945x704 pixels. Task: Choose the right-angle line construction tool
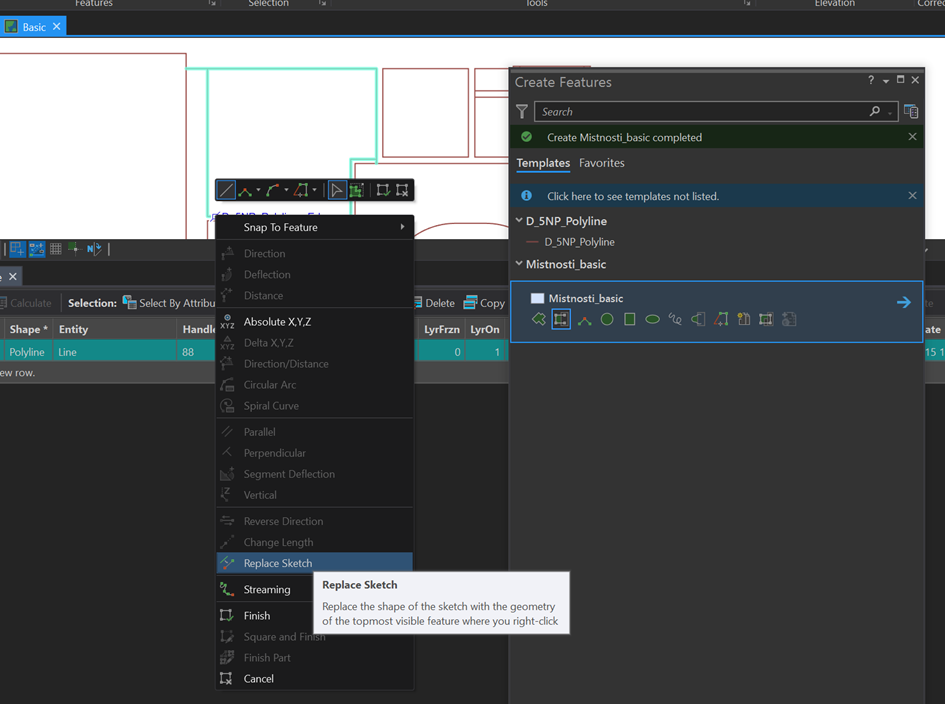[x=245, y=190]
